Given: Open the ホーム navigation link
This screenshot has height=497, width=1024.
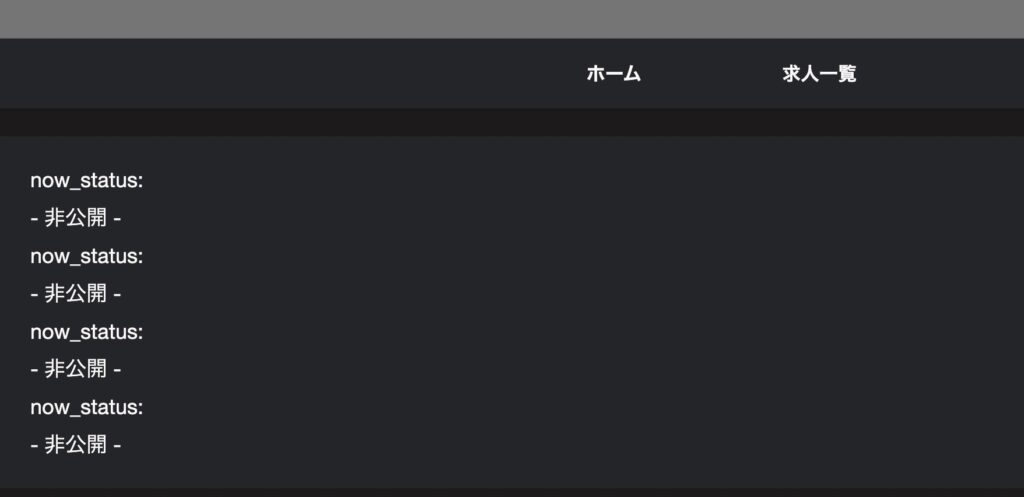Looking at the screenshot, I should 613,74.
